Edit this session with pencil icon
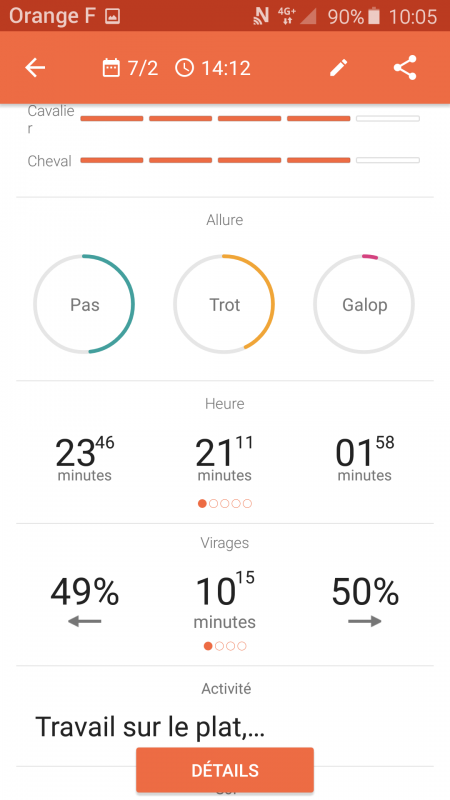 click(x=338, y=67)
